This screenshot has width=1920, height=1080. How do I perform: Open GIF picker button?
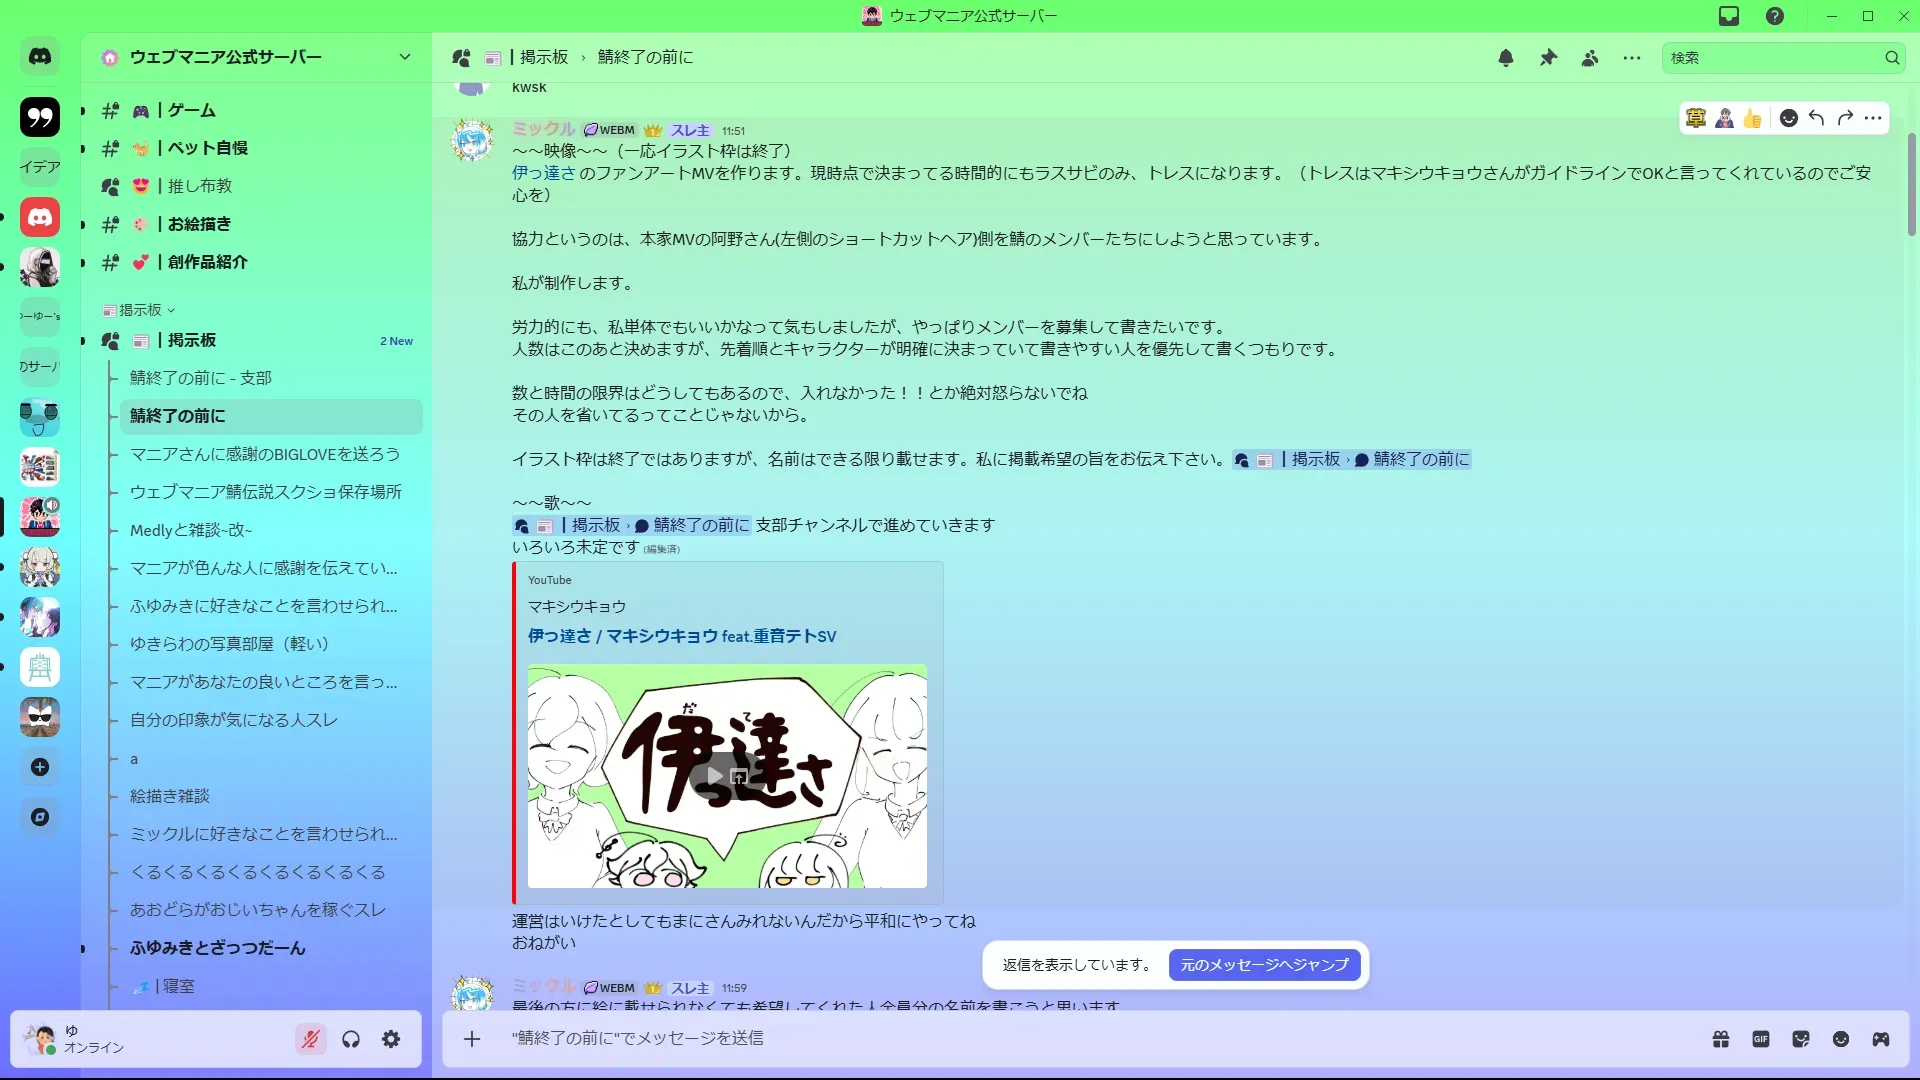(1761, 1039)
